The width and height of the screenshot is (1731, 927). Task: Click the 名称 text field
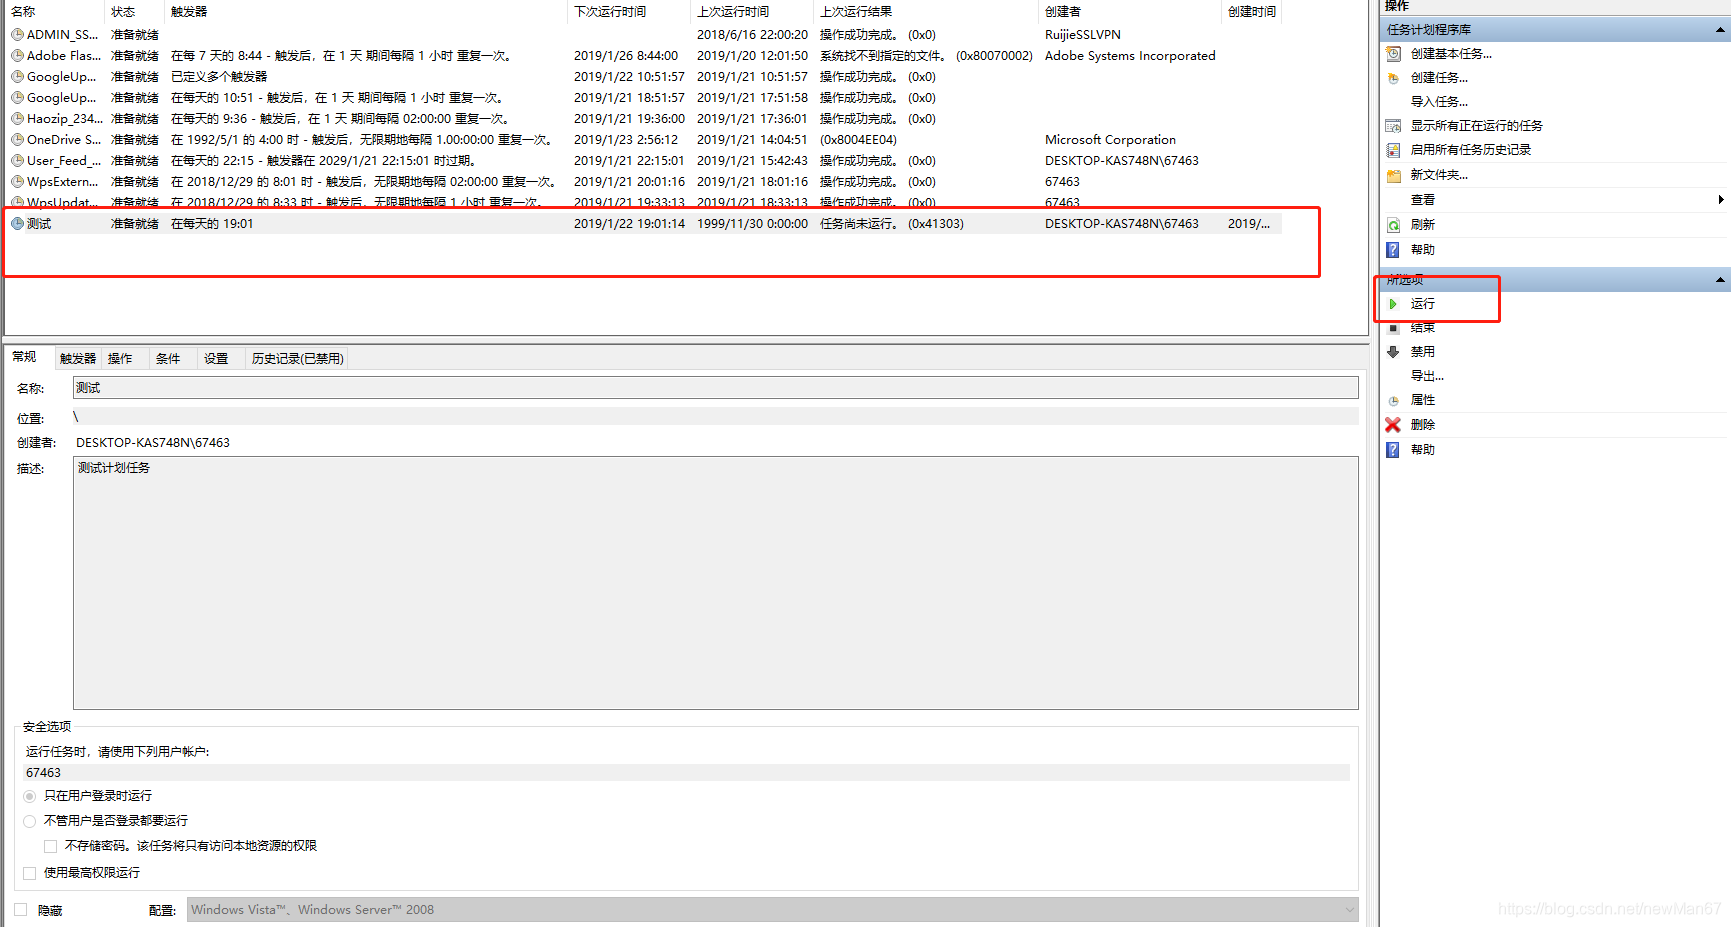[716, 388]
